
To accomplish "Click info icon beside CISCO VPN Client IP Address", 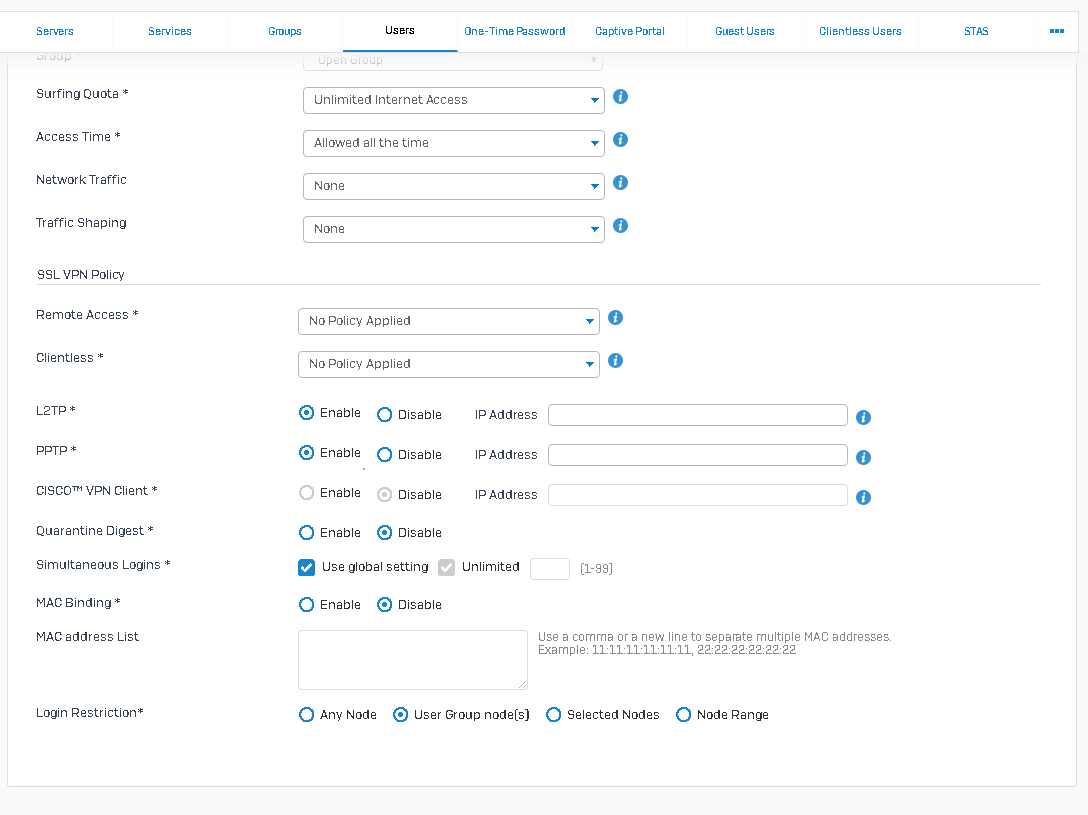I will (x=862, y=497).
